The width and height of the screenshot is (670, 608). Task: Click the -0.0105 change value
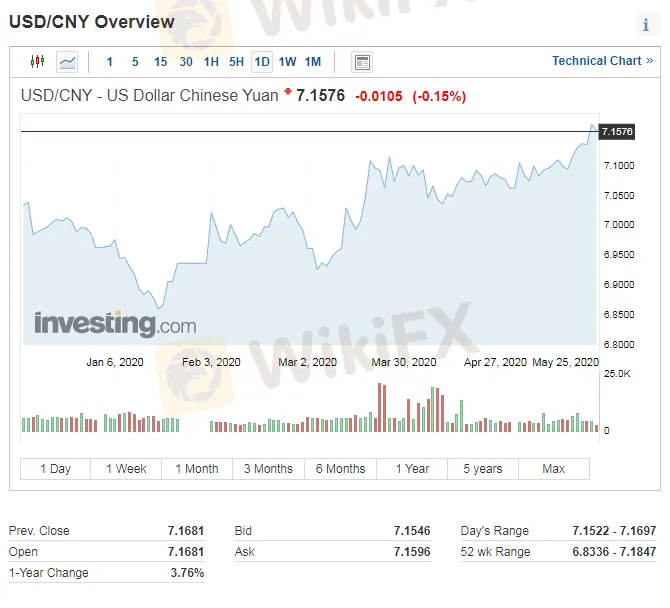coord(379,96)
